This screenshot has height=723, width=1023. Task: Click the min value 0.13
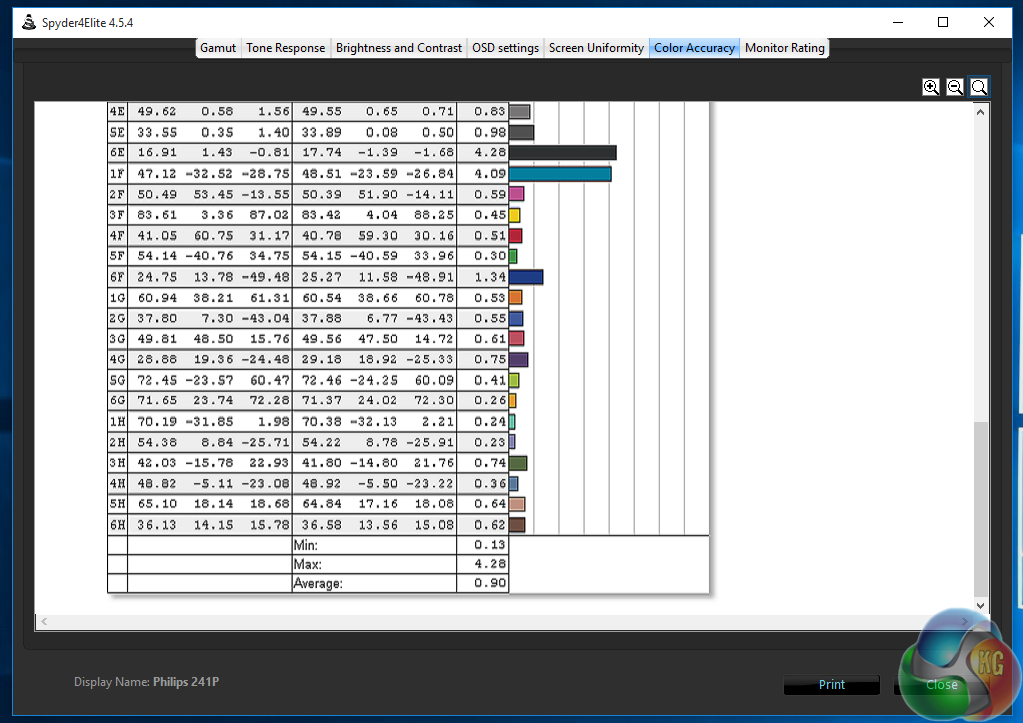[x=490, y=545]
